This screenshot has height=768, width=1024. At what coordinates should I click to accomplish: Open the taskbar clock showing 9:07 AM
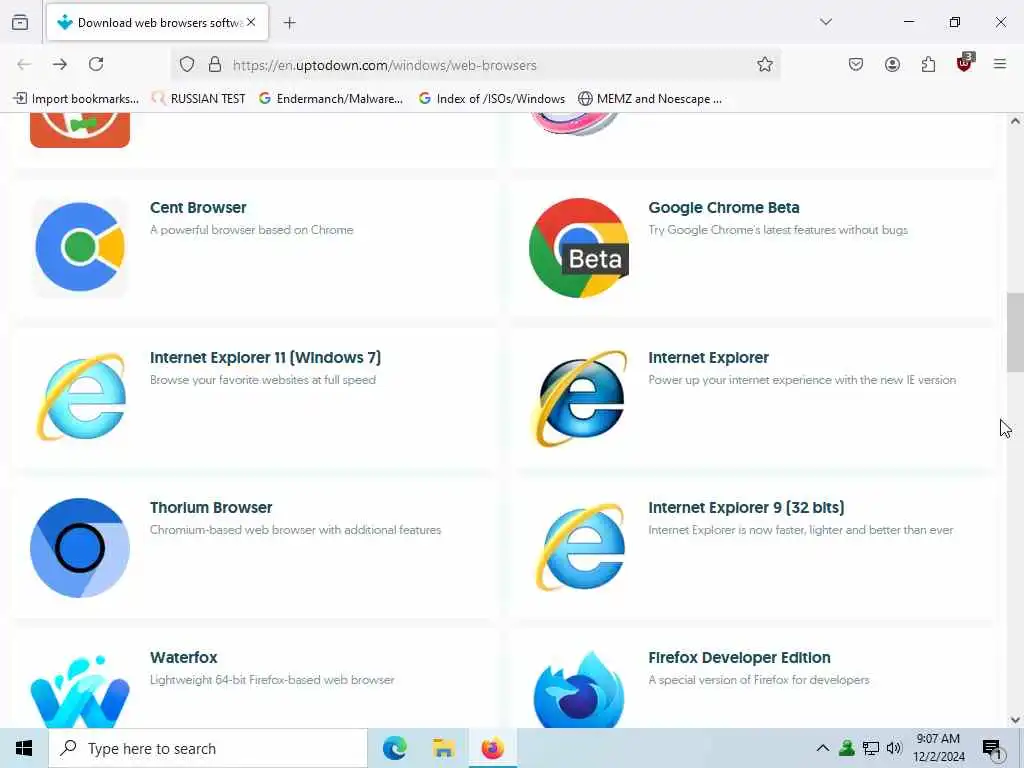(938, 748)
